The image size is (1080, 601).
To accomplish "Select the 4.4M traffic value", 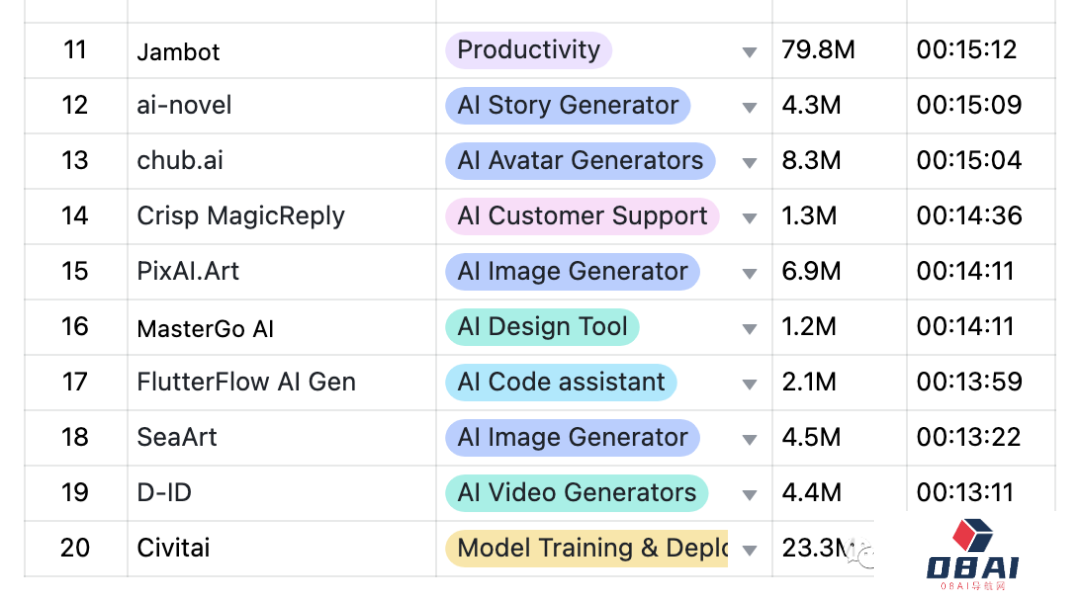I will coord(811,493).
